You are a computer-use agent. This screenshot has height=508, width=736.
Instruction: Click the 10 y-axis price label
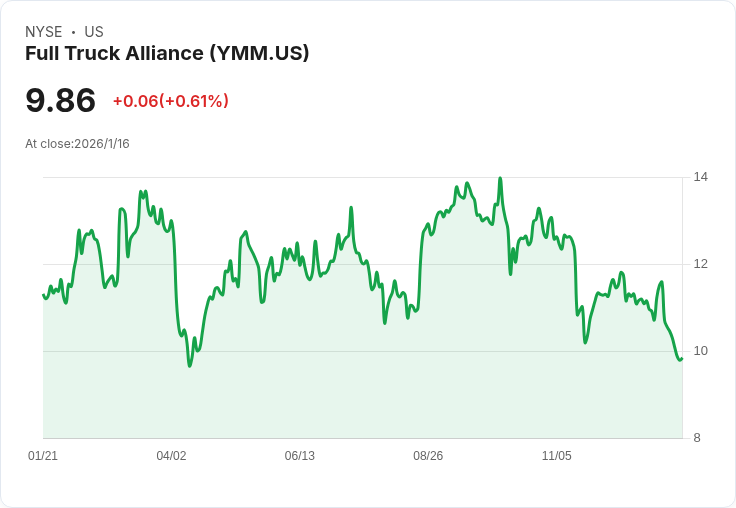pyautogui.click(x=701, y=351)
